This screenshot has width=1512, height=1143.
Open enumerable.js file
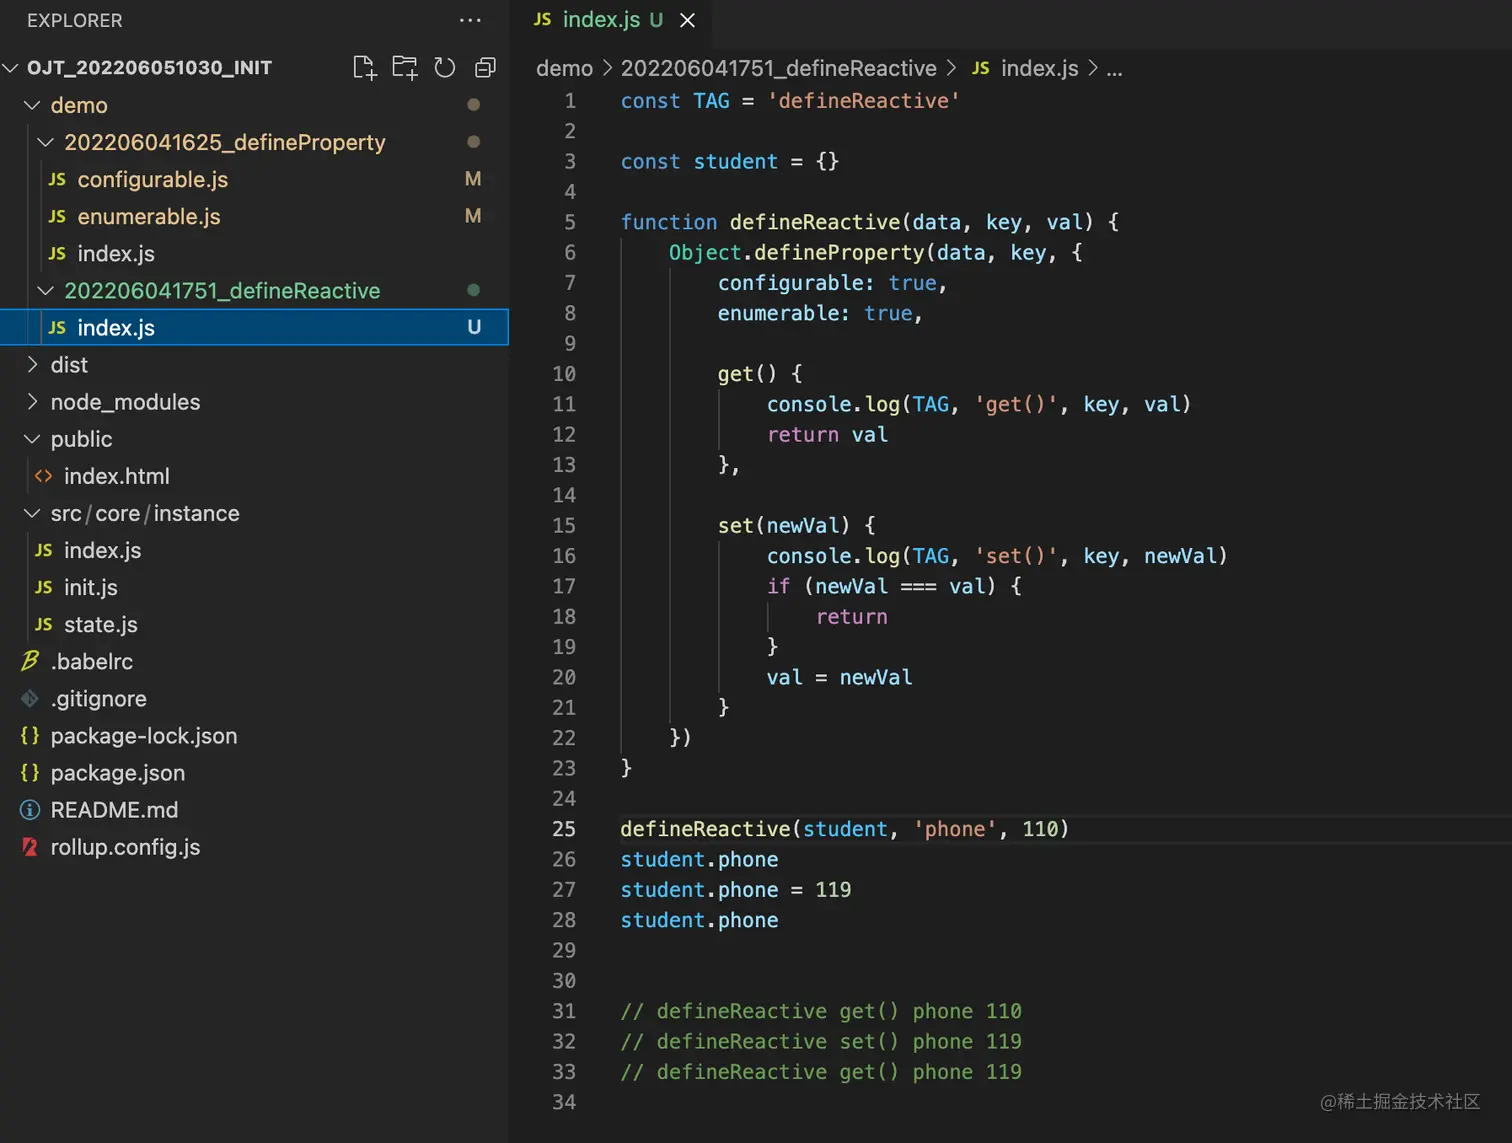click(x=149, y=216)
